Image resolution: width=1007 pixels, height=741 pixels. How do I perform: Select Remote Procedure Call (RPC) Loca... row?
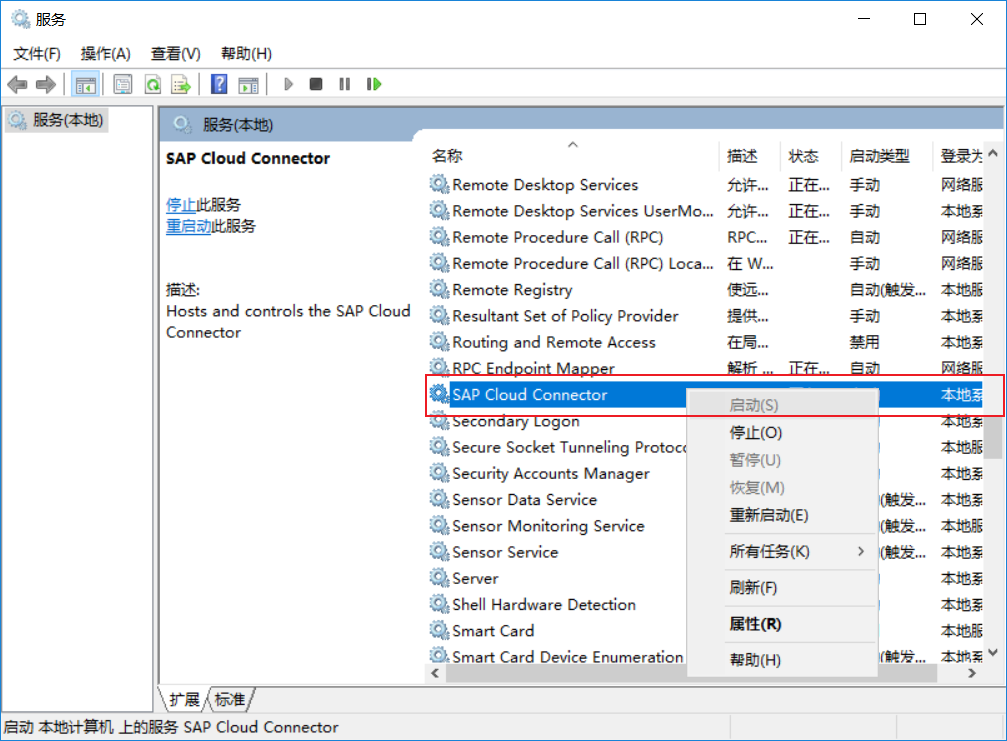pyautogui.click(x=705, y=264)
